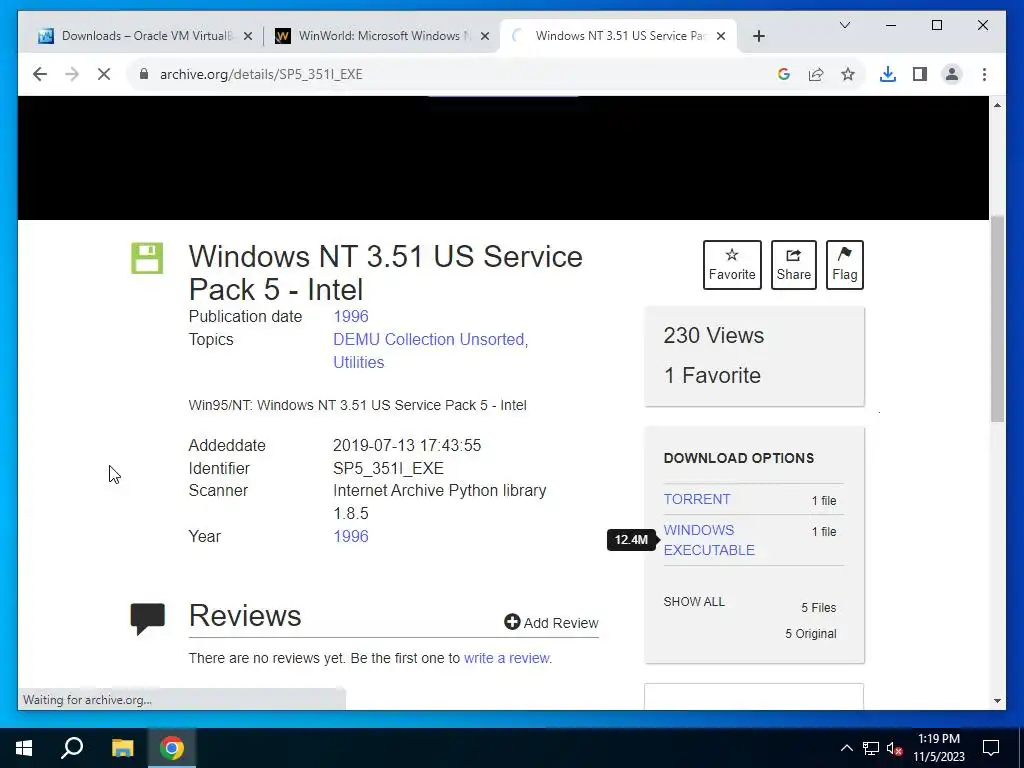The width and height of the screenshot is (1024, 768).
Task: Open the Windows Start menu
Action: pos(24,748)
